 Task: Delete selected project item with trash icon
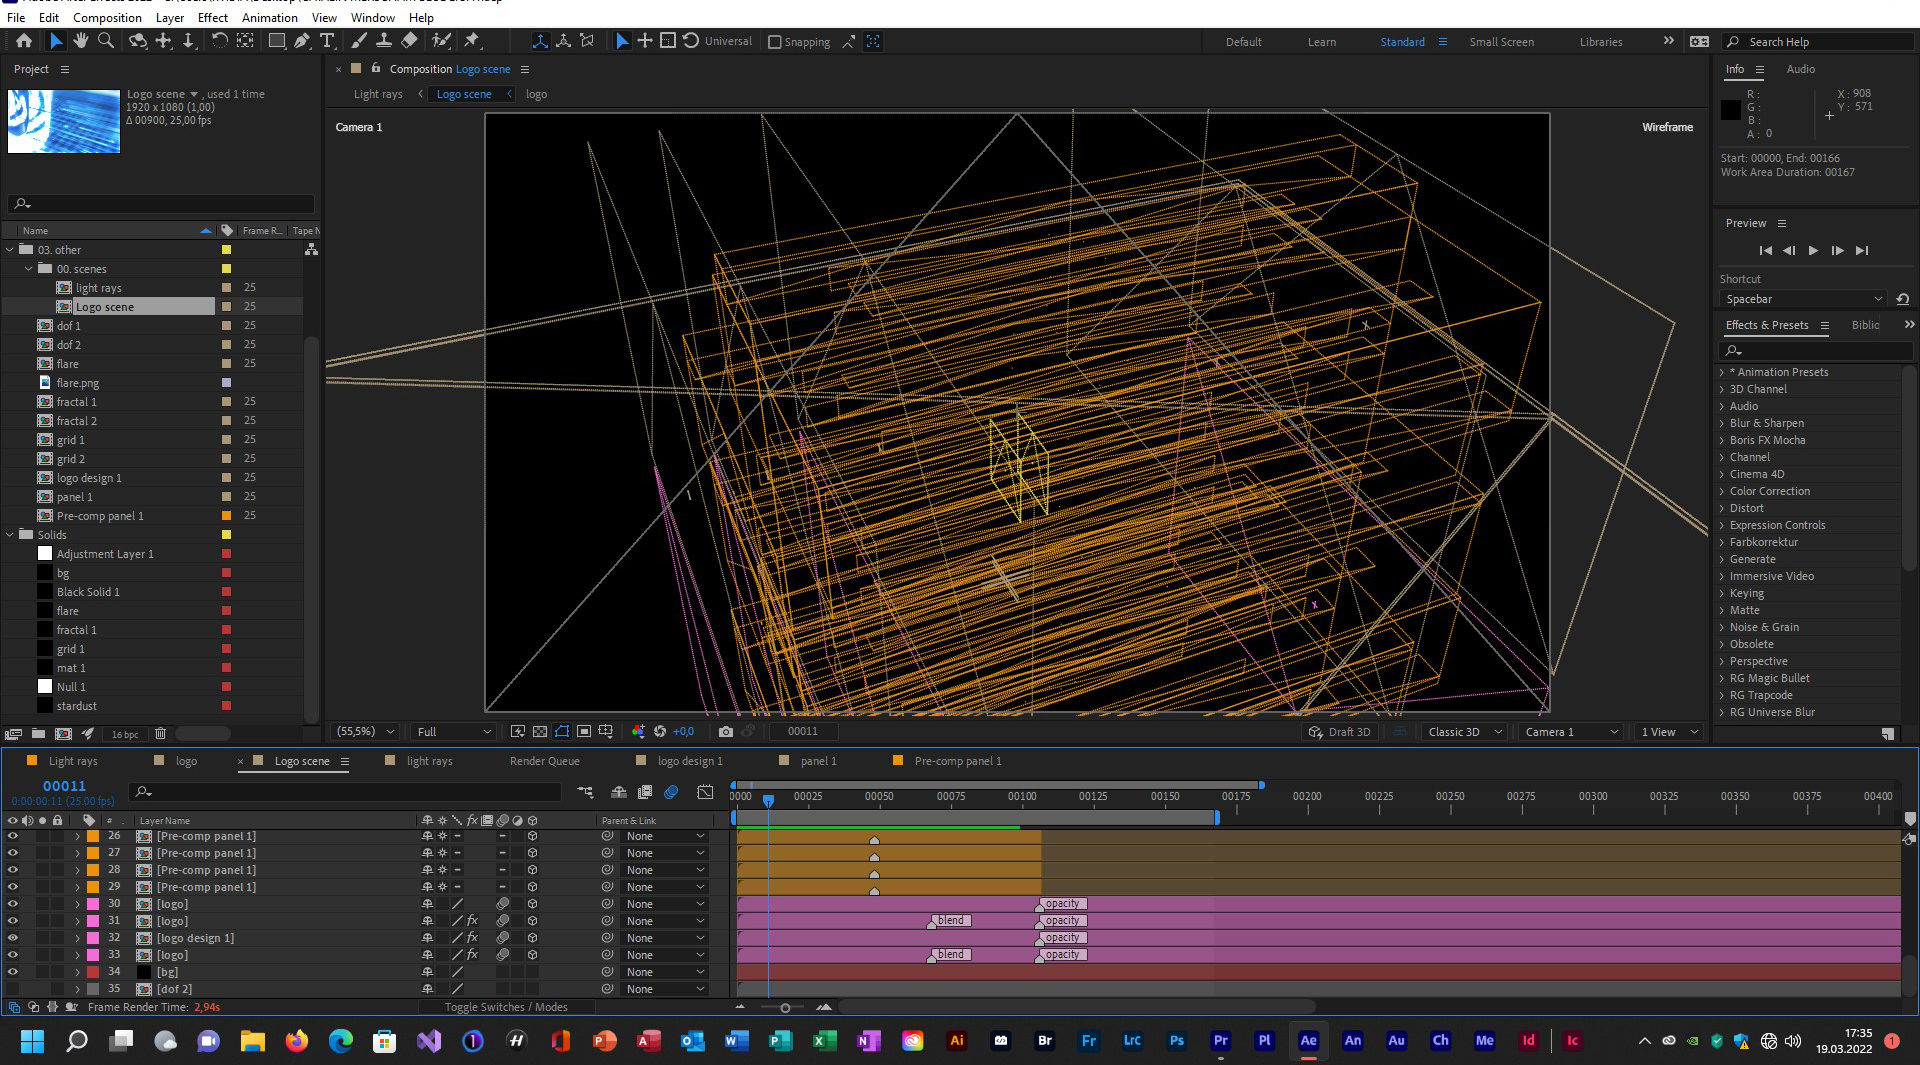160,734
